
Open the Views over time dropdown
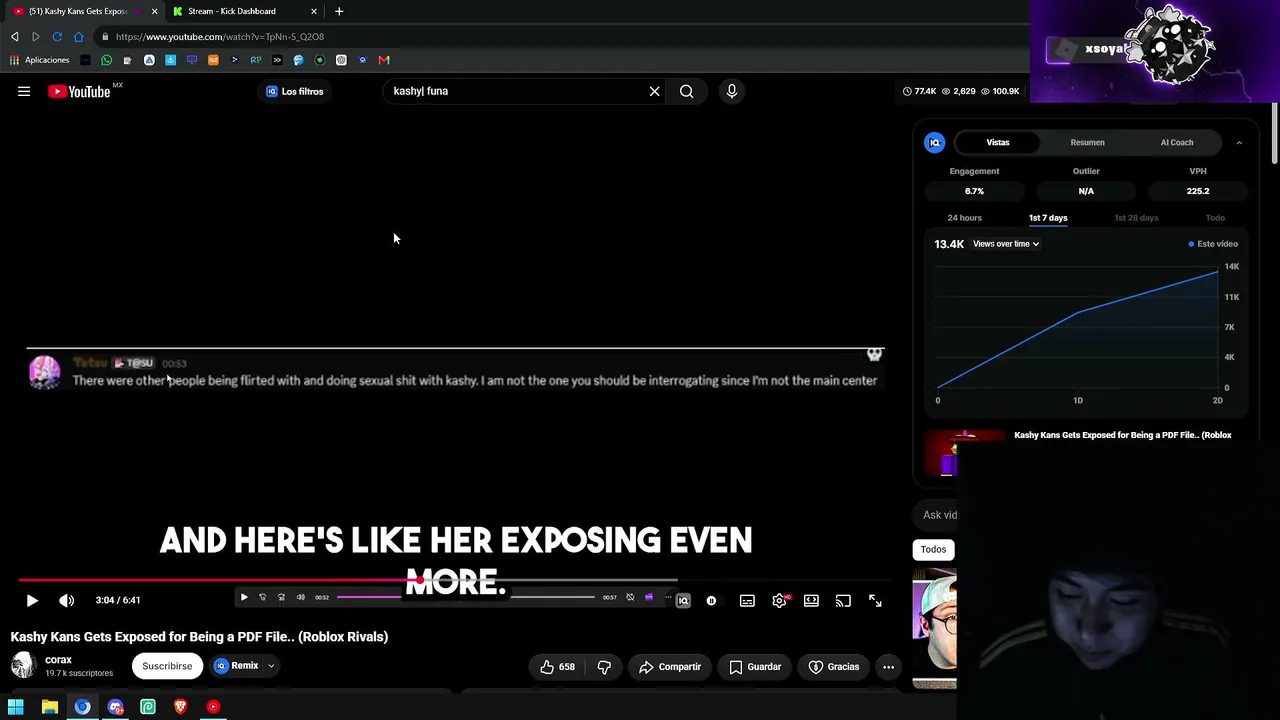(x=1006, y=244)
